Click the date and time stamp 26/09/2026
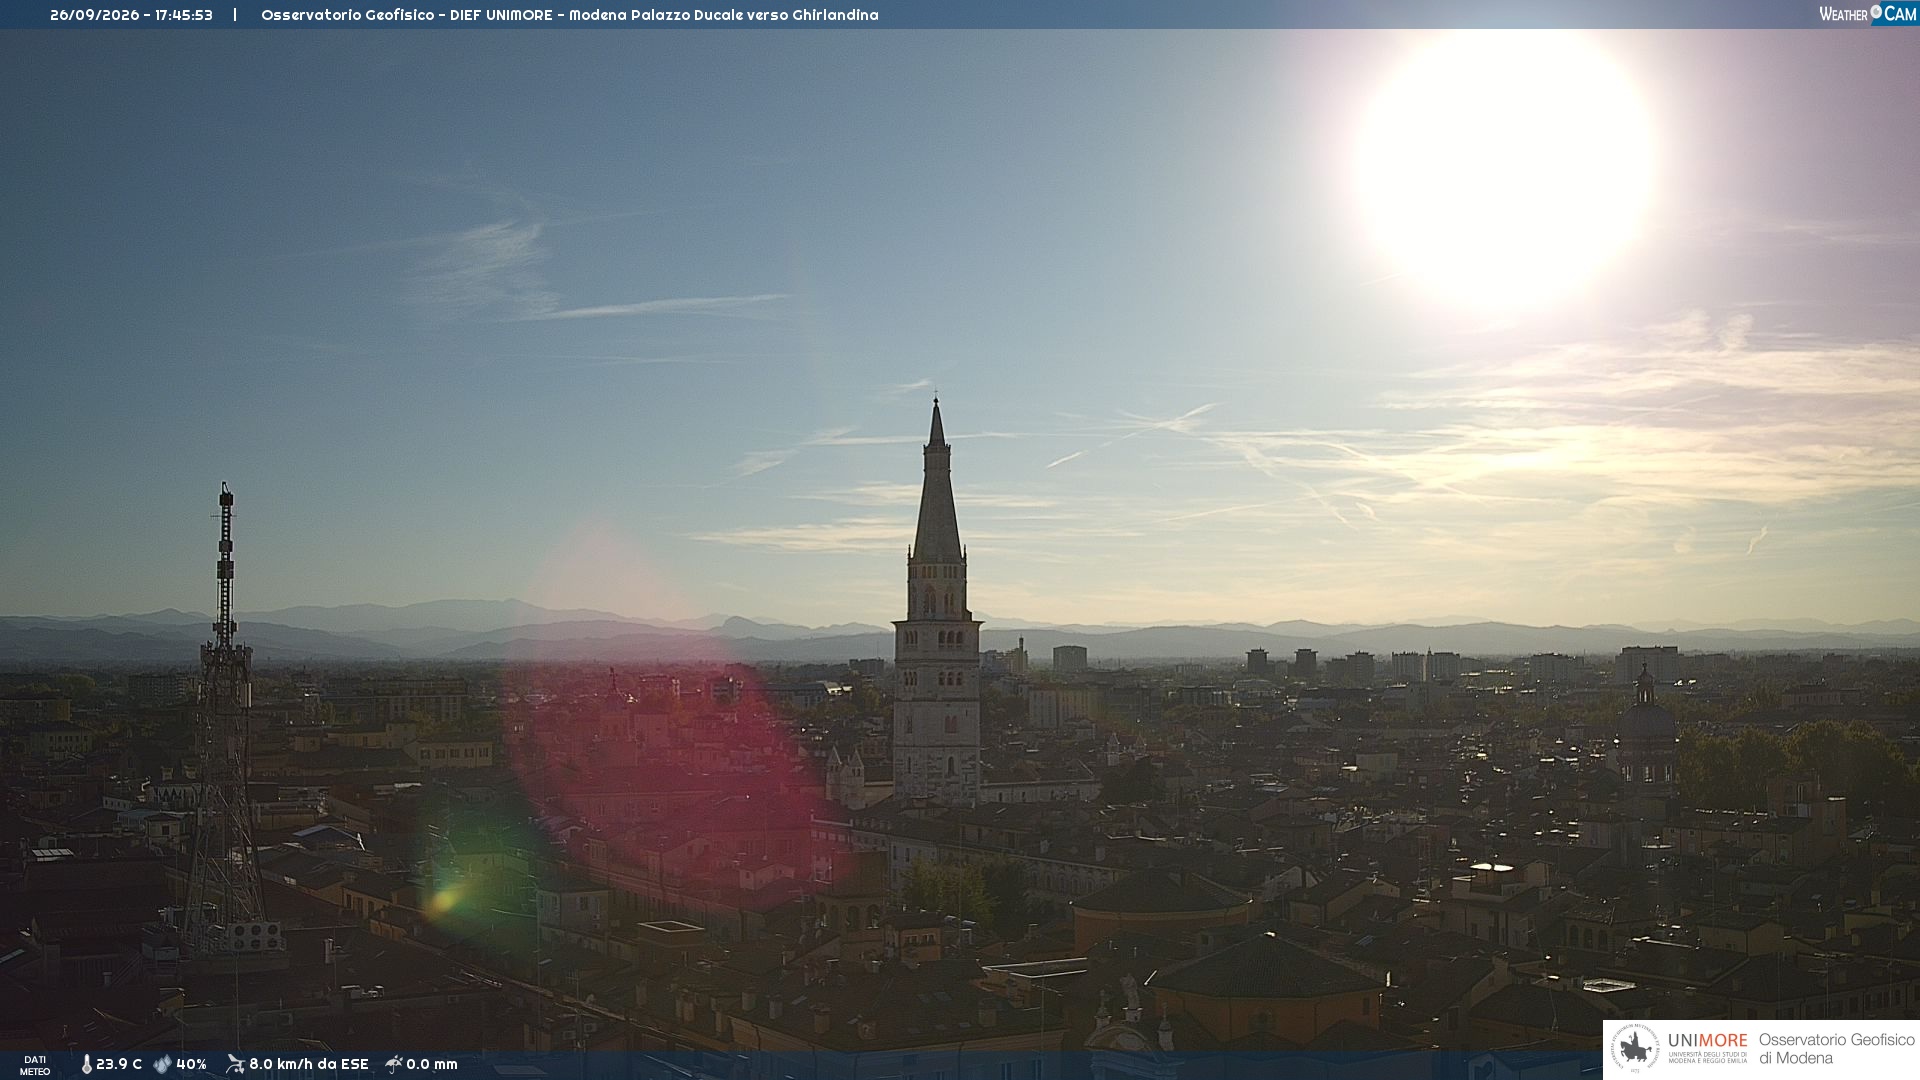 (131, 15)
